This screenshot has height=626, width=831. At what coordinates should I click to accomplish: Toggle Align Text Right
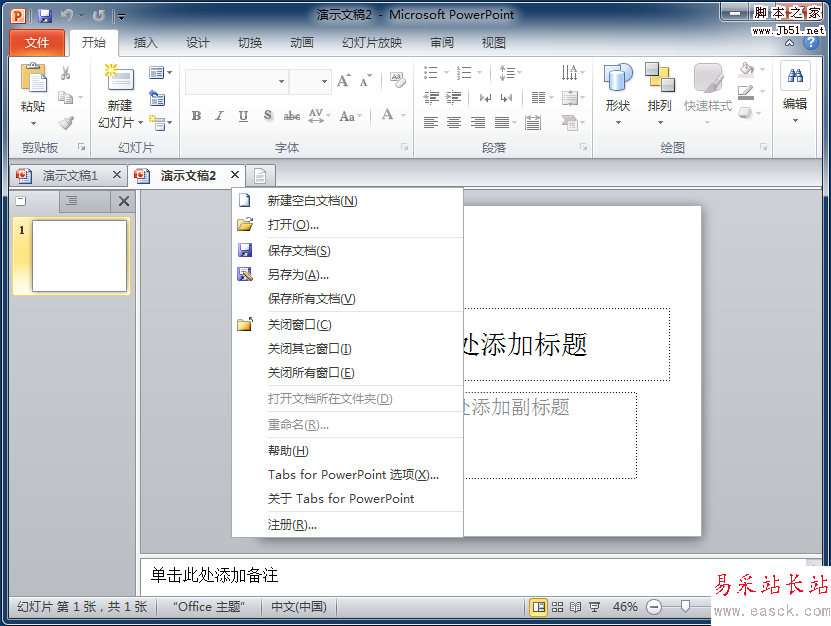point(478,123)
